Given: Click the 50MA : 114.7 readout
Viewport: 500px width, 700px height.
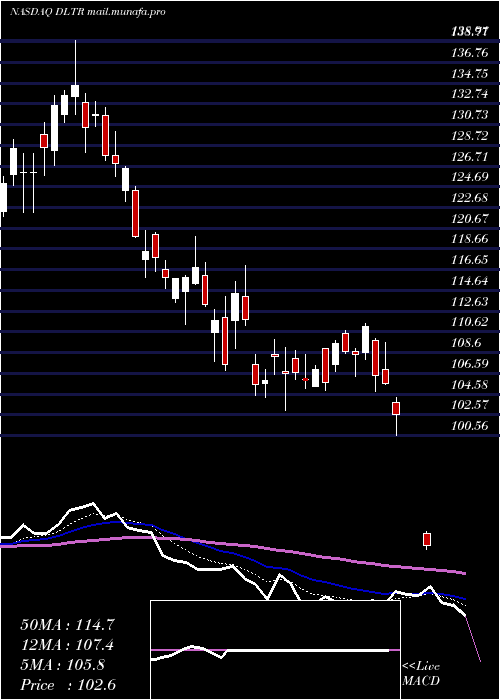Looking at the screenshot, I should click(x=68, y=625).
